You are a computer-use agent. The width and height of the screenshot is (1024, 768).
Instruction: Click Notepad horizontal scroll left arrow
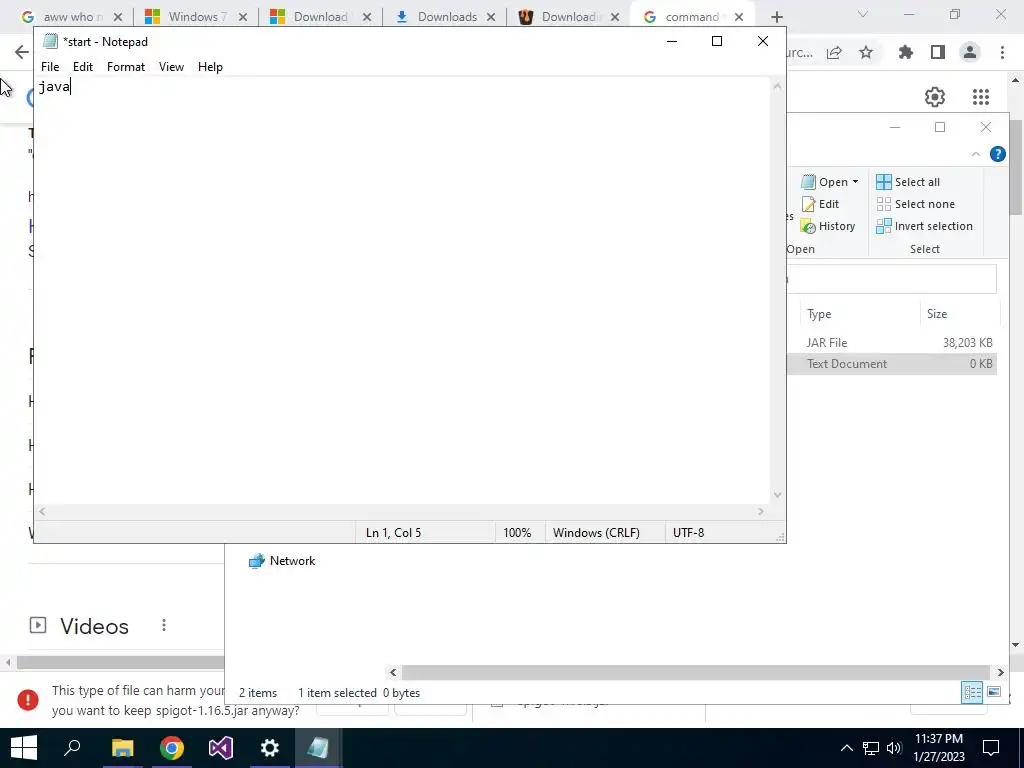(x=42, y=512)
